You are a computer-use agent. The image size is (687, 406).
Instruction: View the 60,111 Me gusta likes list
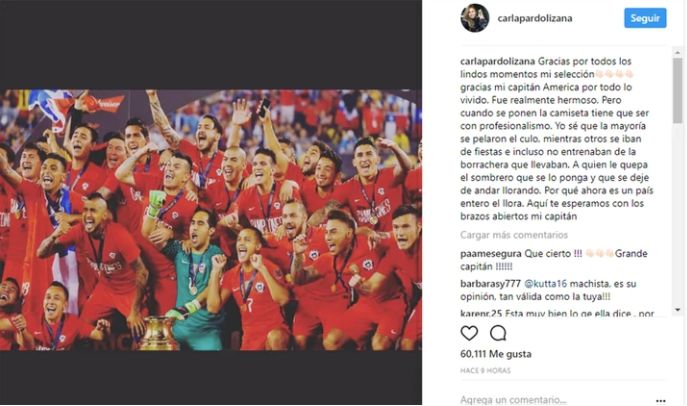pos(496,354)
